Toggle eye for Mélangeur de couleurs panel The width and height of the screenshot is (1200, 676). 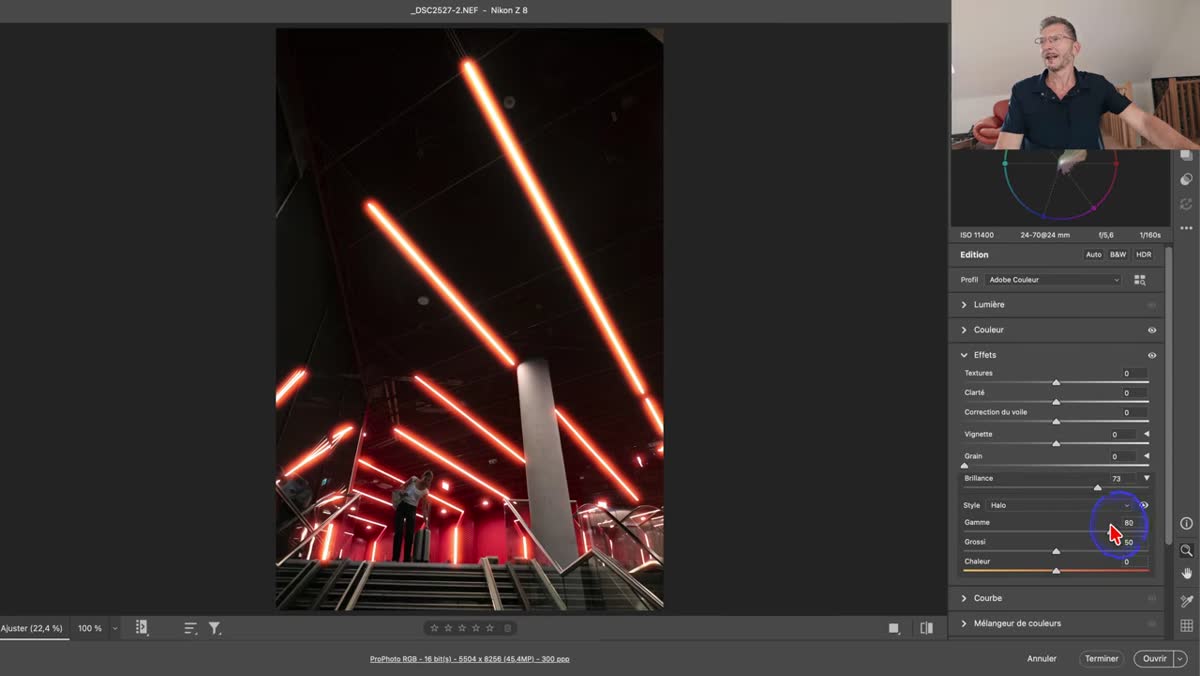[1152, 623]
